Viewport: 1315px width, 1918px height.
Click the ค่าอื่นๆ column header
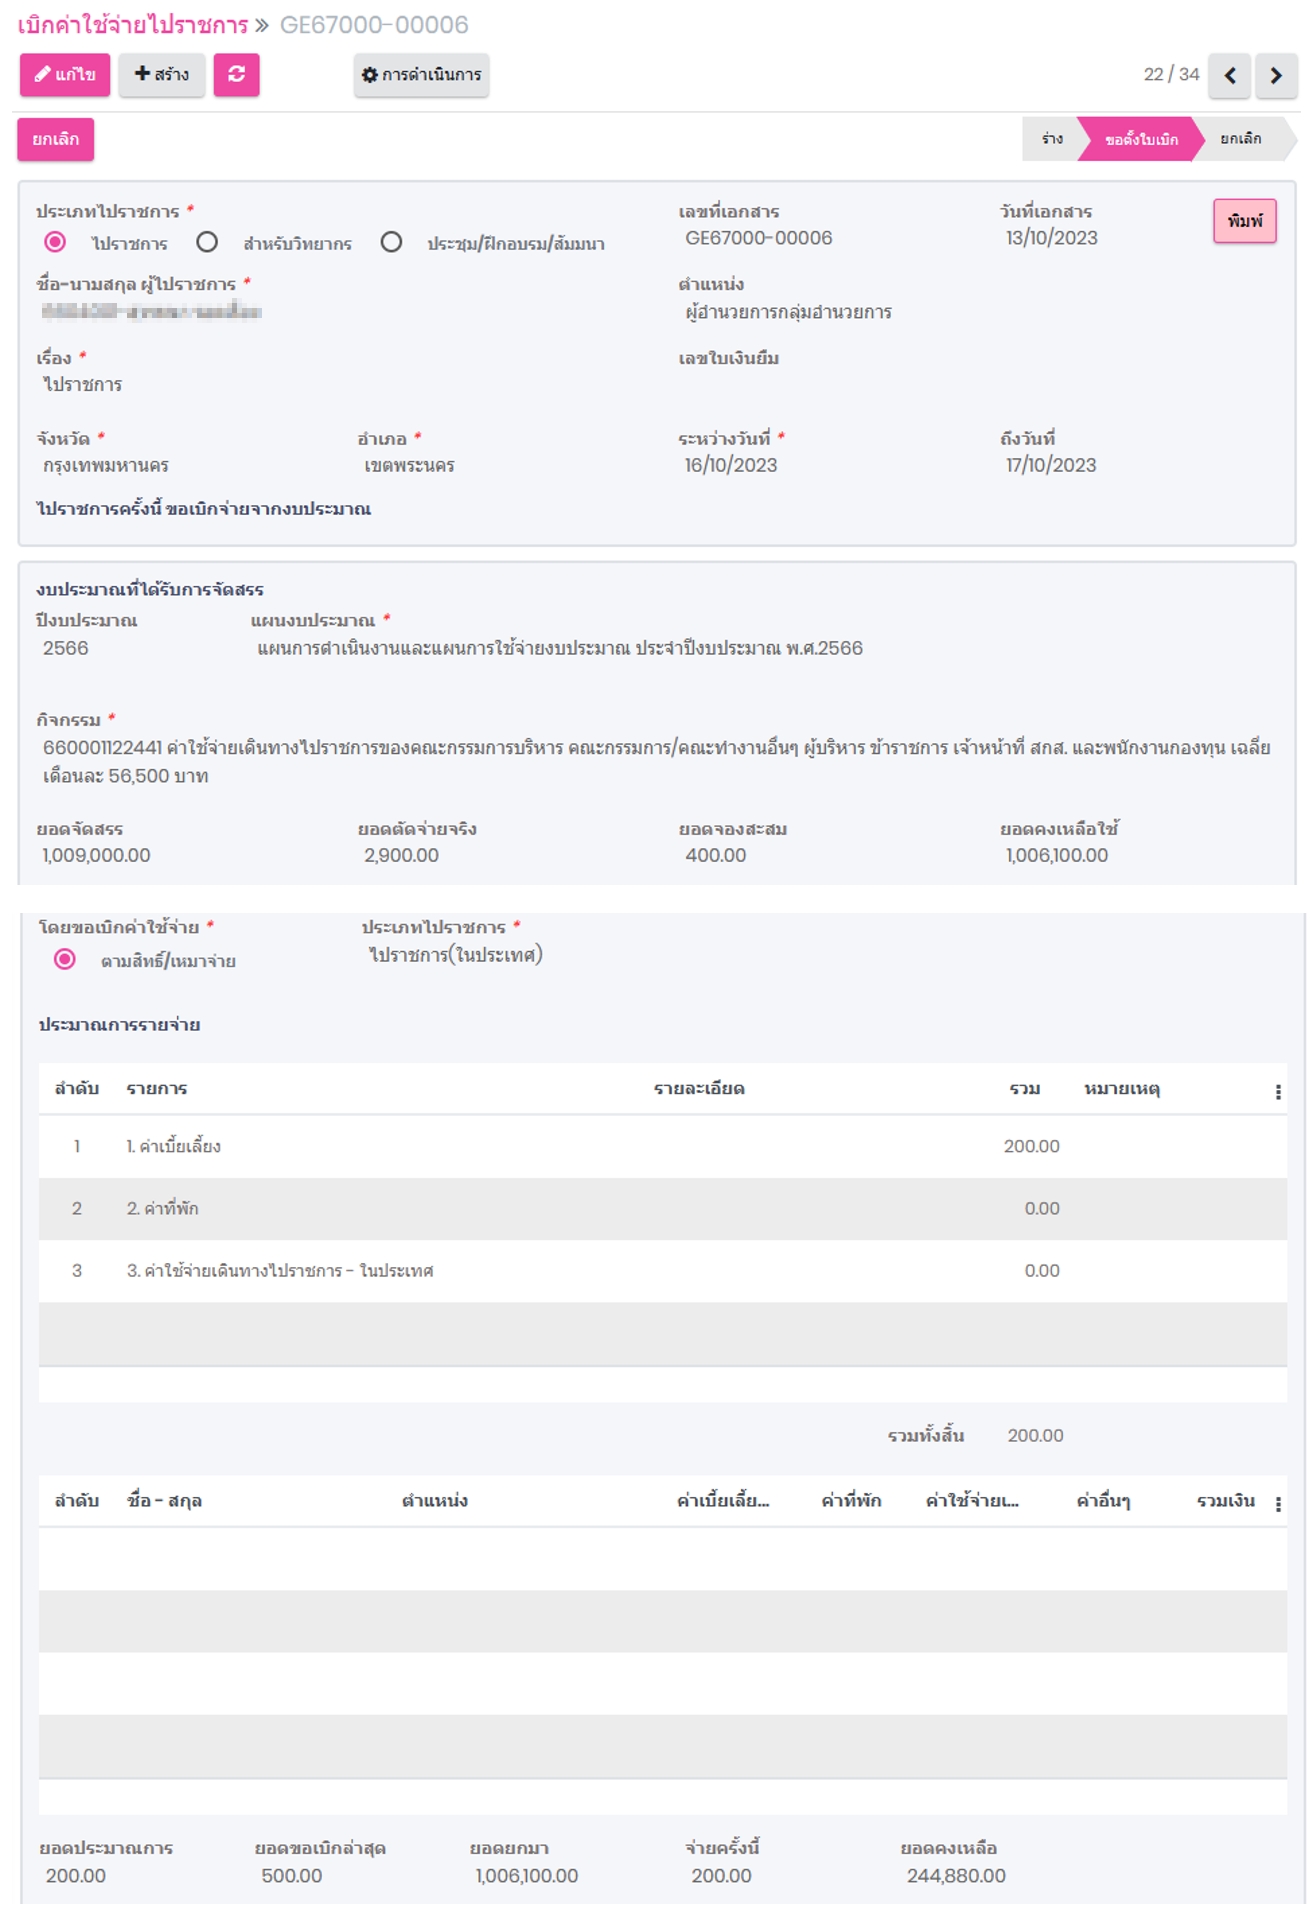(1103, 1500)
